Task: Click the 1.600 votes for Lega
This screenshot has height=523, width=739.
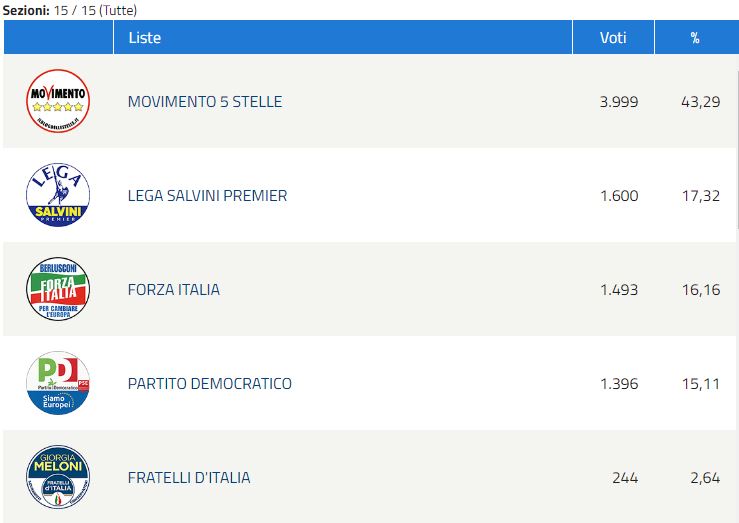Action: point(619,196)
